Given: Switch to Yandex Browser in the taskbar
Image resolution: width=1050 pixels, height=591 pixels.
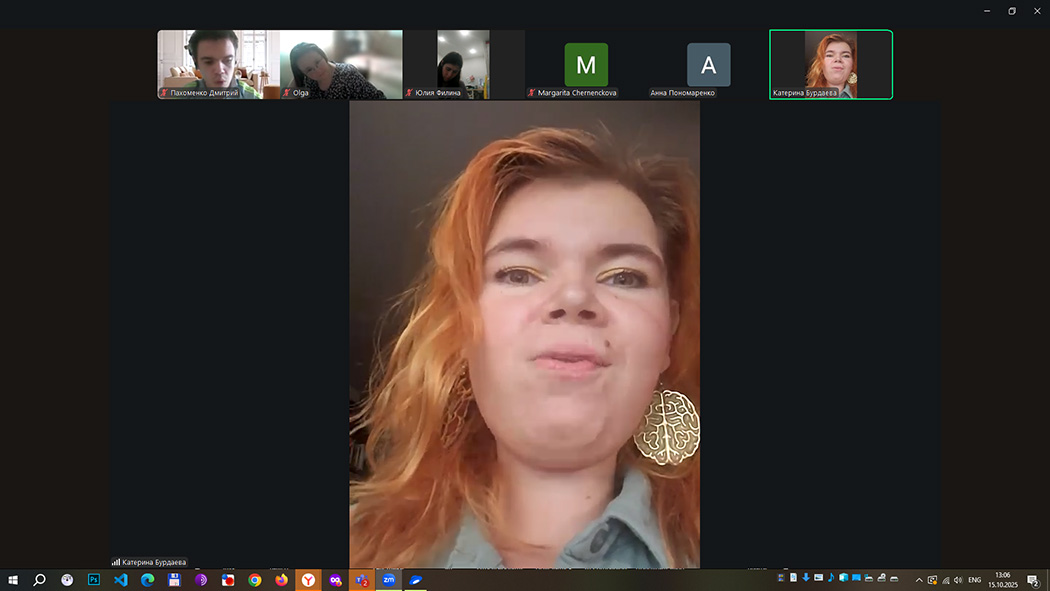Looking at the screenshot, I should [x=308, y=580].
